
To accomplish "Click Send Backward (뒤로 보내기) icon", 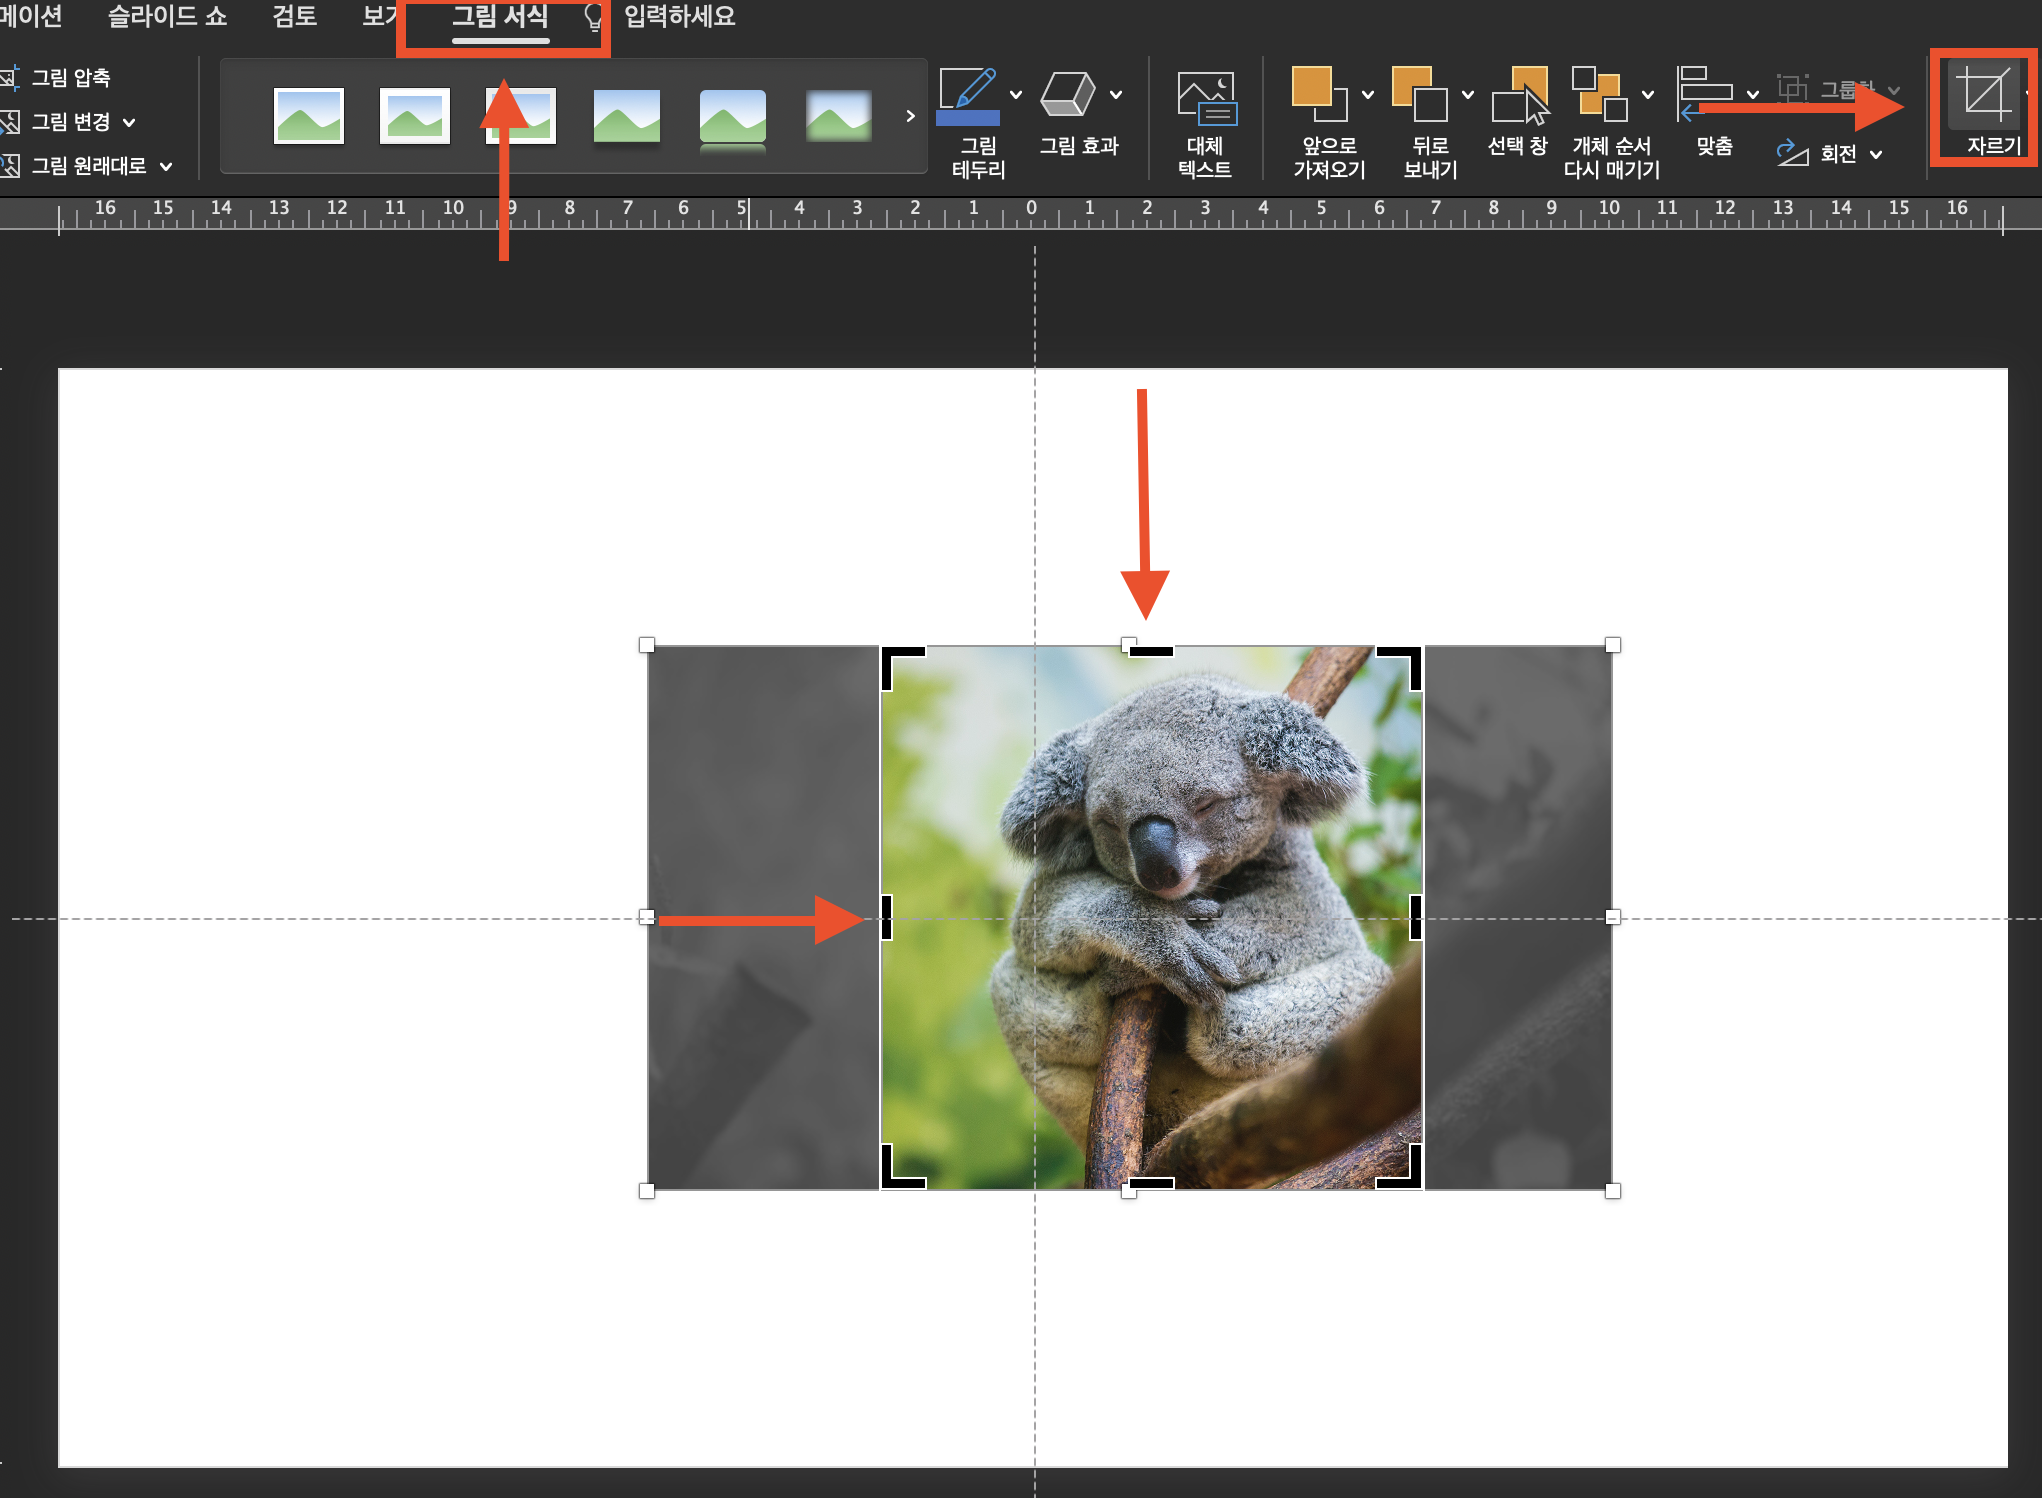I will tap(1419, 95).
